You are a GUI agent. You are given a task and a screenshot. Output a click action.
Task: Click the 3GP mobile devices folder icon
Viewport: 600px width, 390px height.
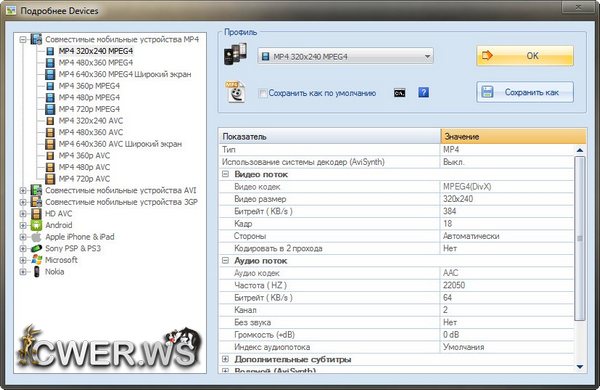[36, 202]
